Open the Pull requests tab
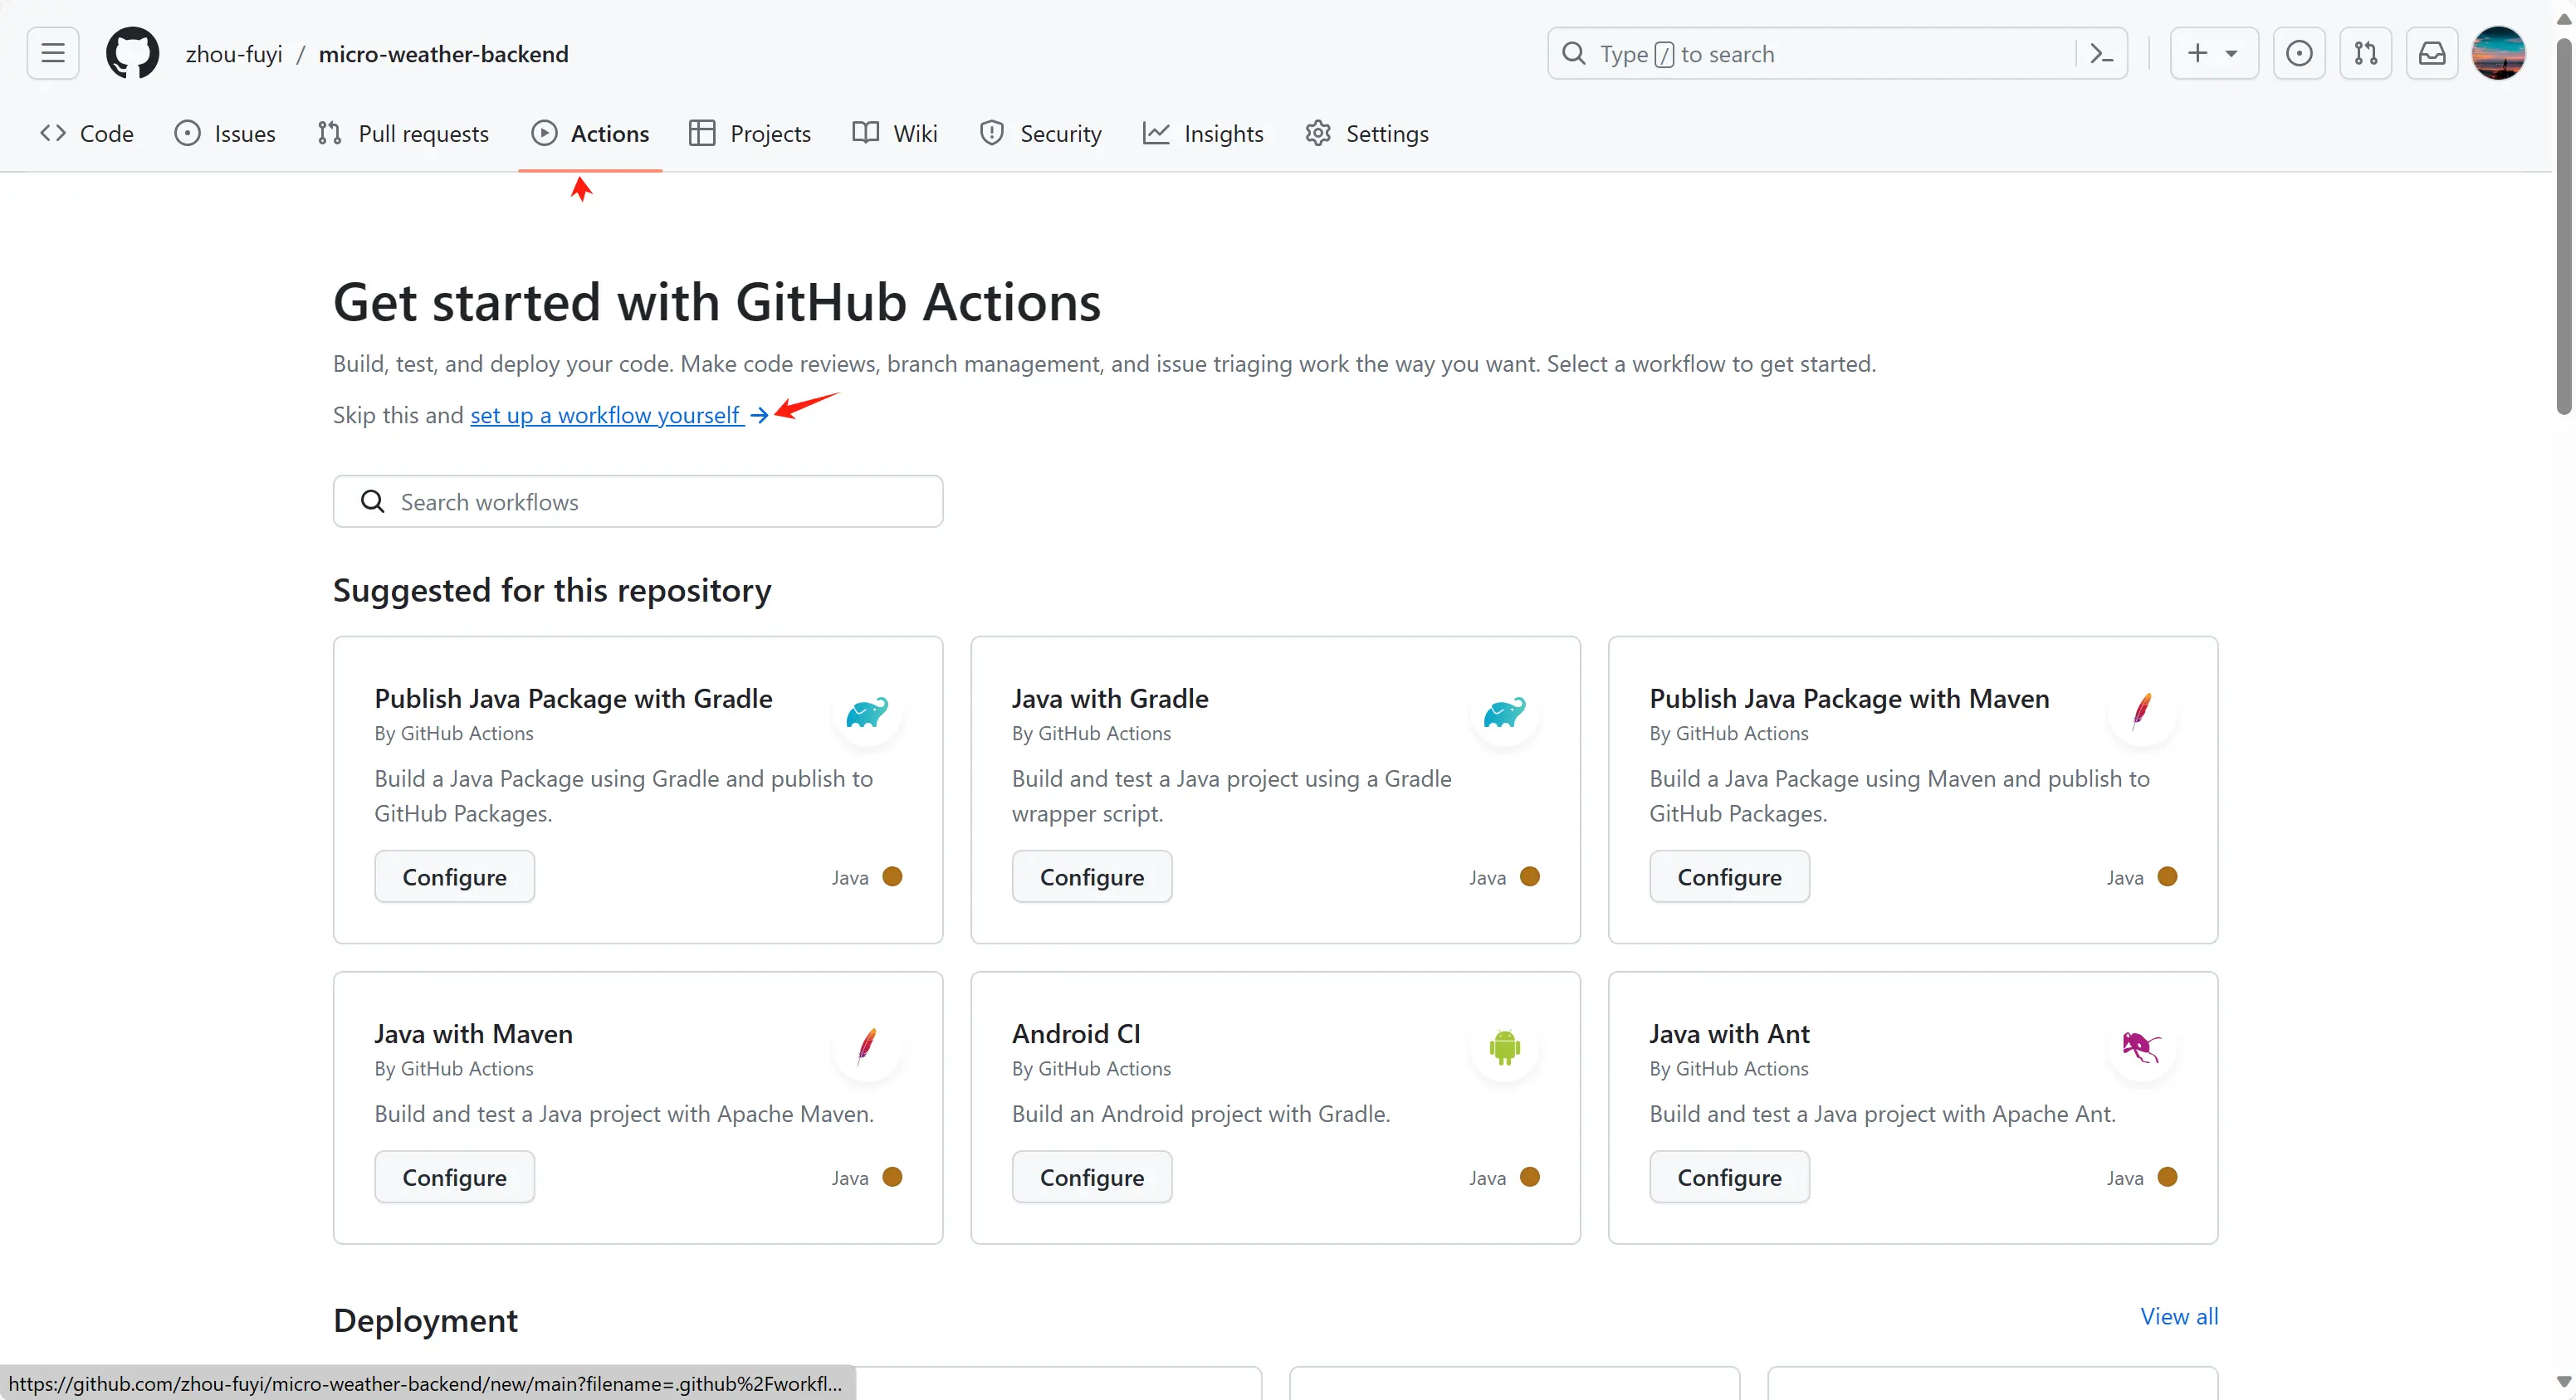Image resolution: width=2576 pixels, height=1400 pixels. (x=423, y=133)
